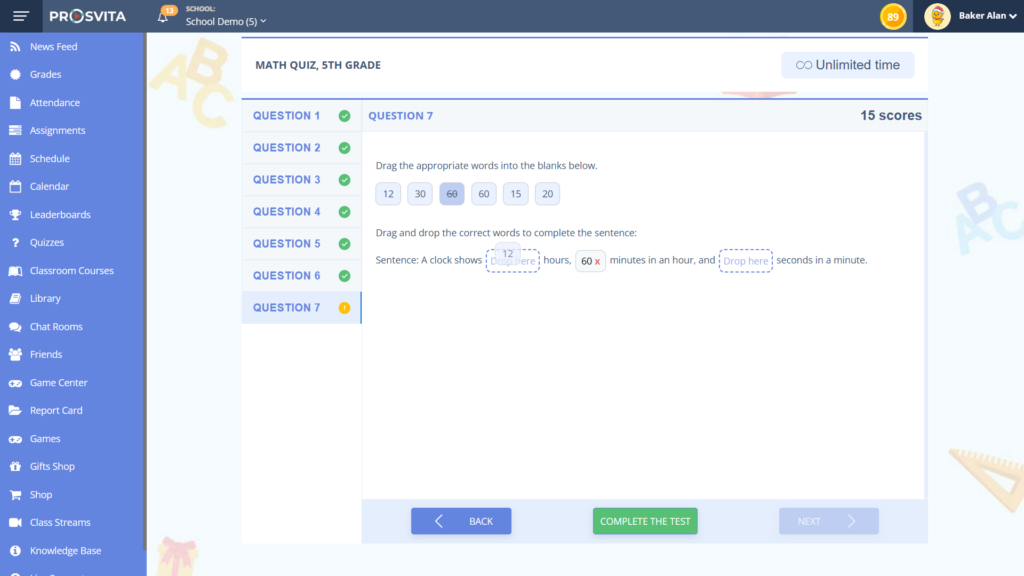1024x576 pixels.
Task: Click the gold coin balance icon
Action: [892, 16]
